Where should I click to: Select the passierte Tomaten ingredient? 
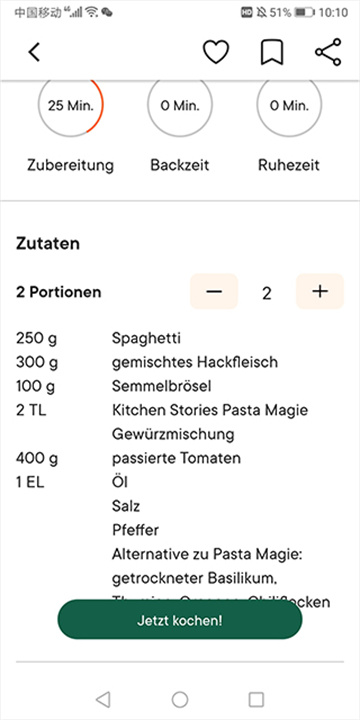pyautogui.click(x=176, y=458)
